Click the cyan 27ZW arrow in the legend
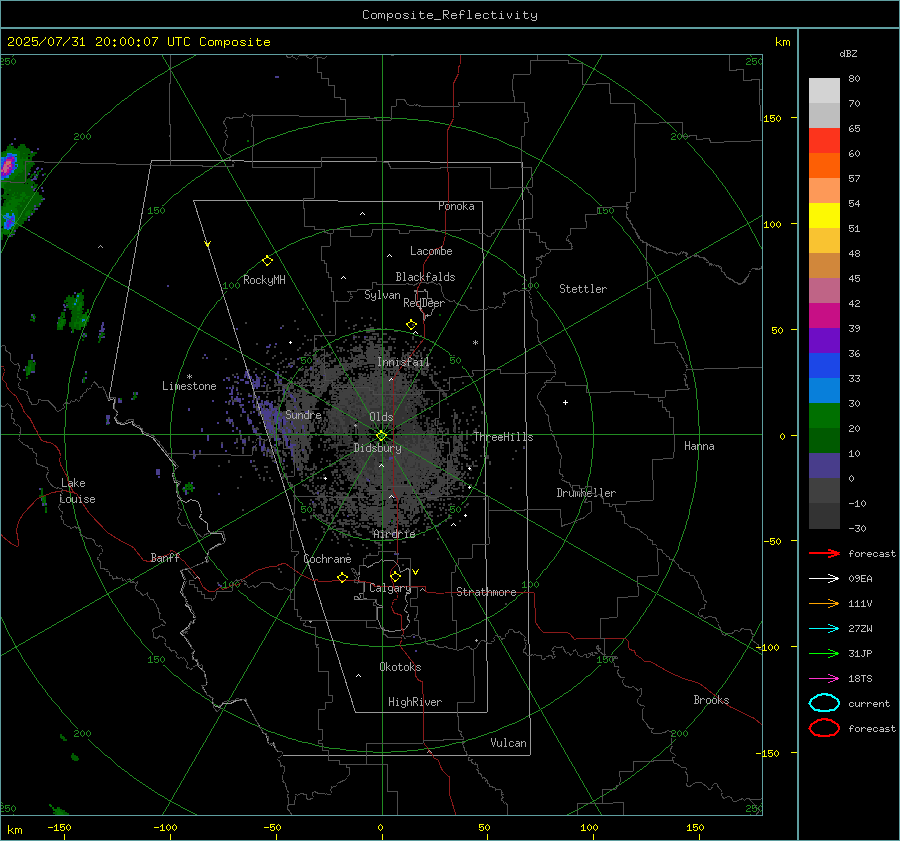The image size is (900, 841). coord(824,629)
